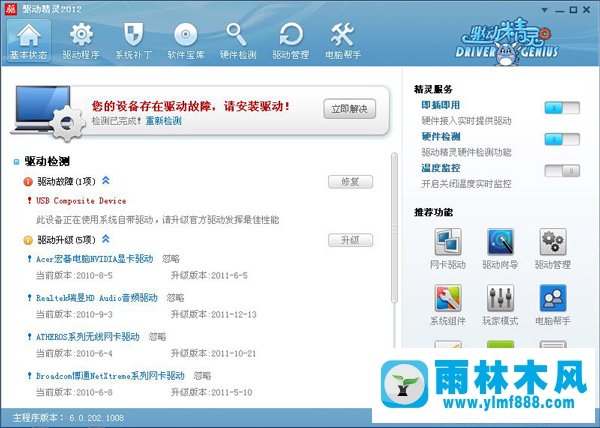
Task: Open the 硬件检测 magnifier icon
Action: tap(238, 41)
